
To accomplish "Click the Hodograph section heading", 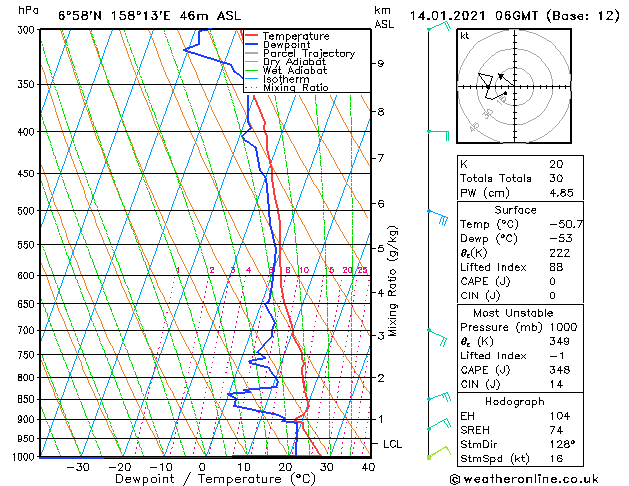I will [x=515, y=402].
